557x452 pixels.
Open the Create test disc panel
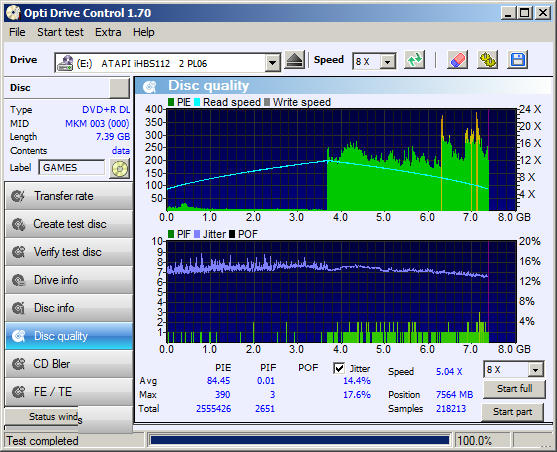tap(69, 224)
